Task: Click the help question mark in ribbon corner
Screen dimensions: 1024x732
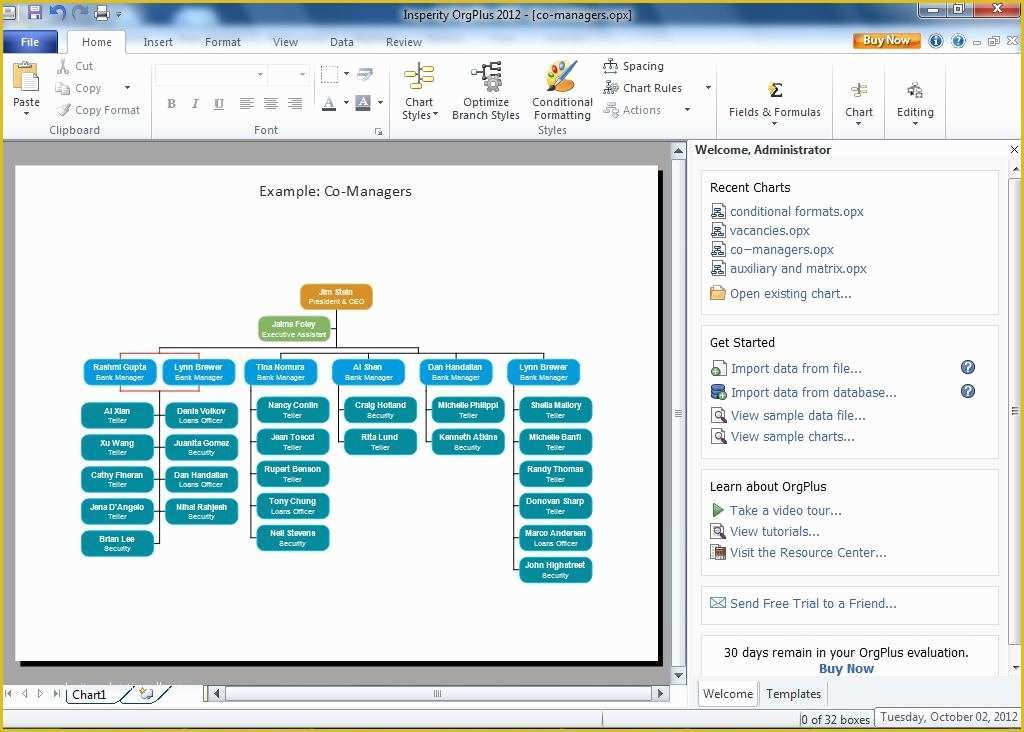Action: coord(958,40)
